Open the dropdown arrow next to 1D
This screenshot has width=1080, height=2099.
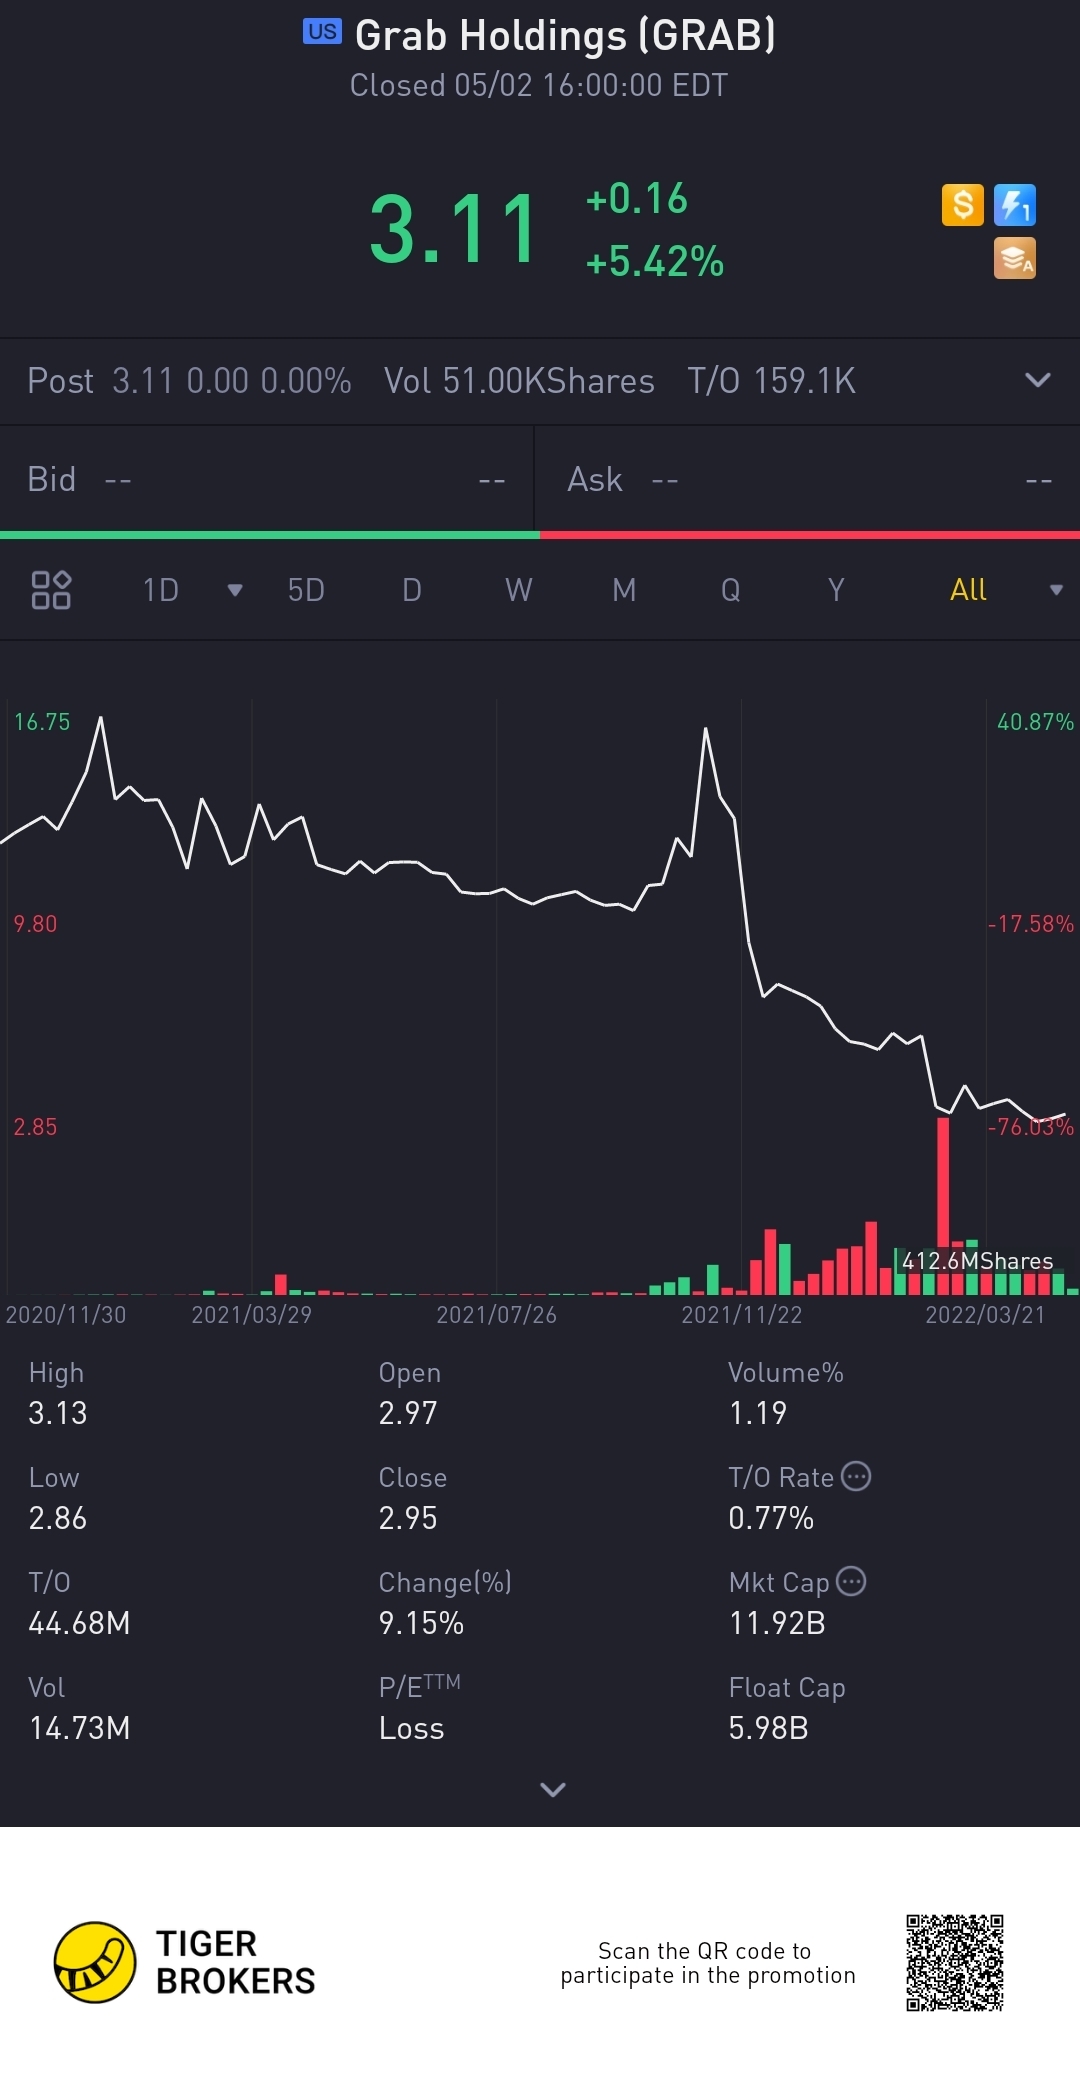(x=235, y=590)
